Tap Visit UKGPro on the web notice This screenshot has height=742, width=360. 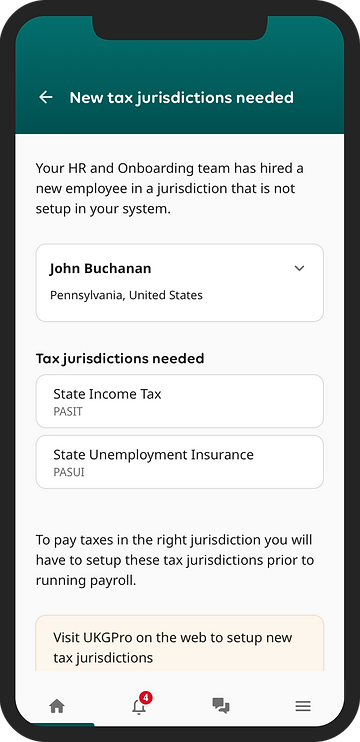(x=180, y=643)
